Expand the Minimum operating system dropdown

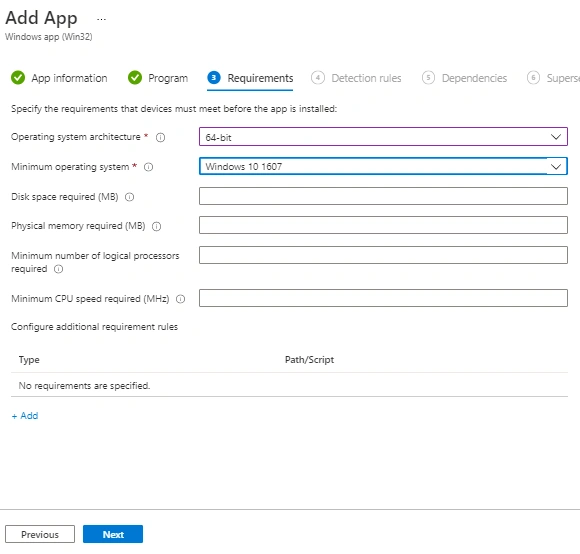pyautogui.click(x=383, y=166)
